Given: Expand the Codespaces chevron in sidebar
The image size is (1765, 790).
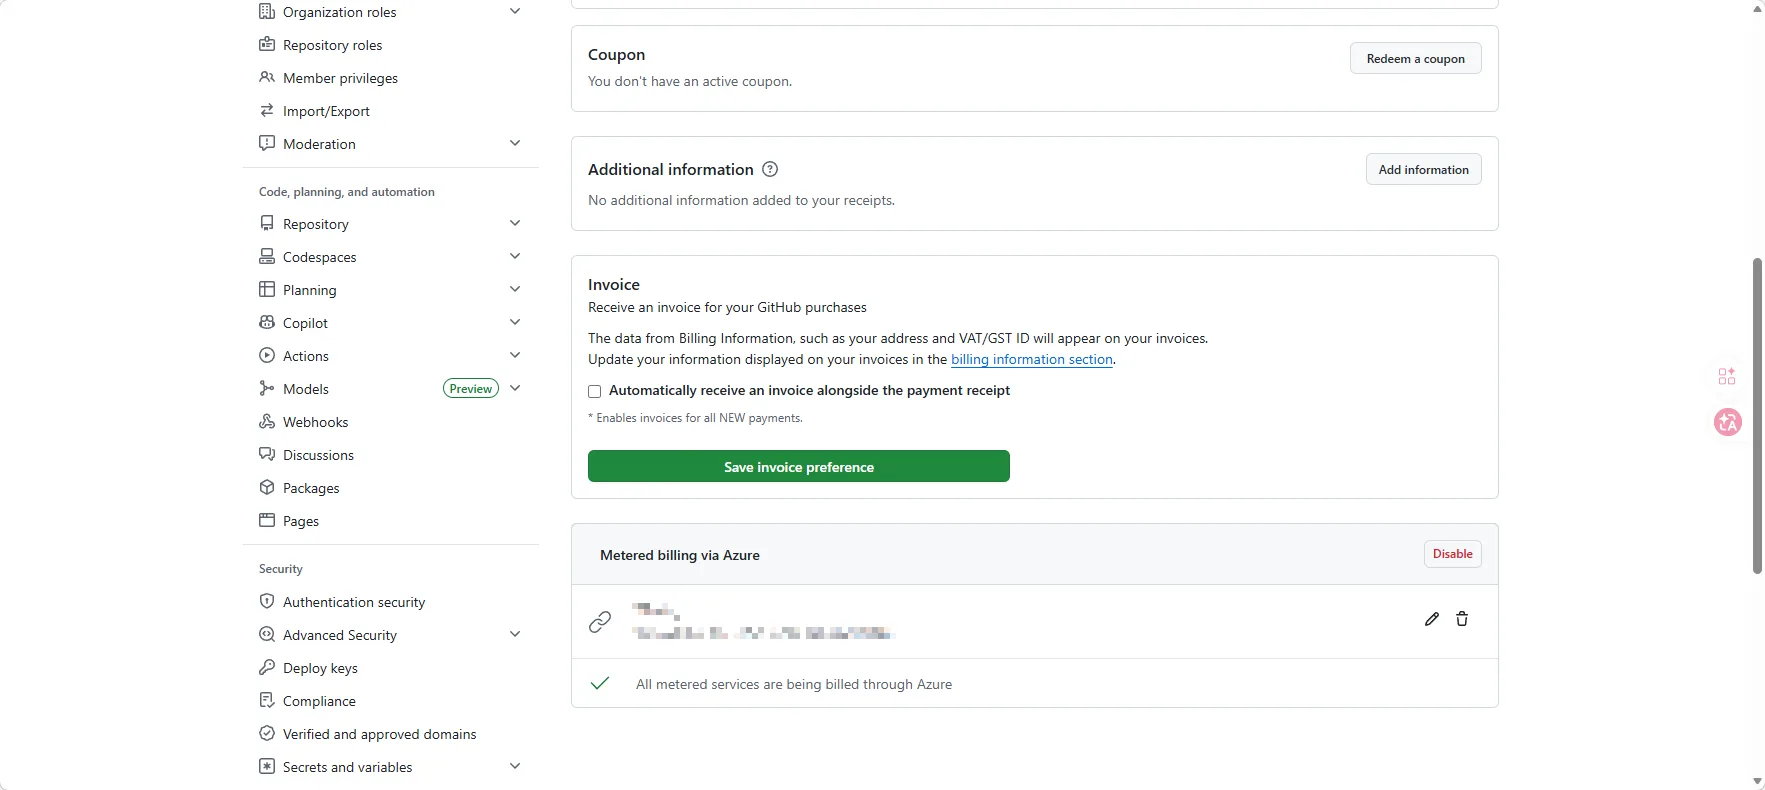Looking at the screenshot, I should (515, 256).
